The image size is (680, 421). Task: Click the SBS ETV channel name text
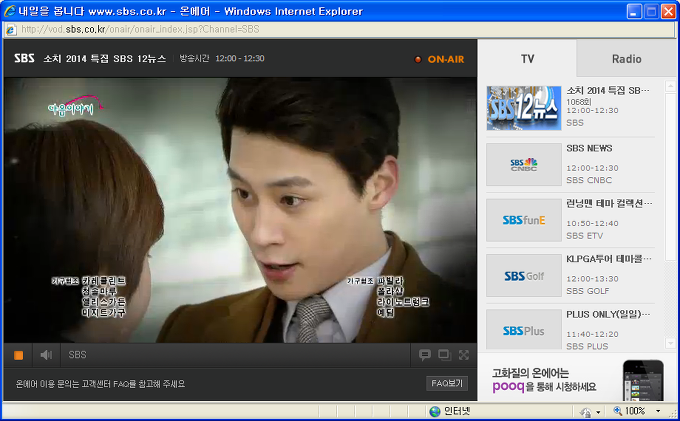(585, 235)
